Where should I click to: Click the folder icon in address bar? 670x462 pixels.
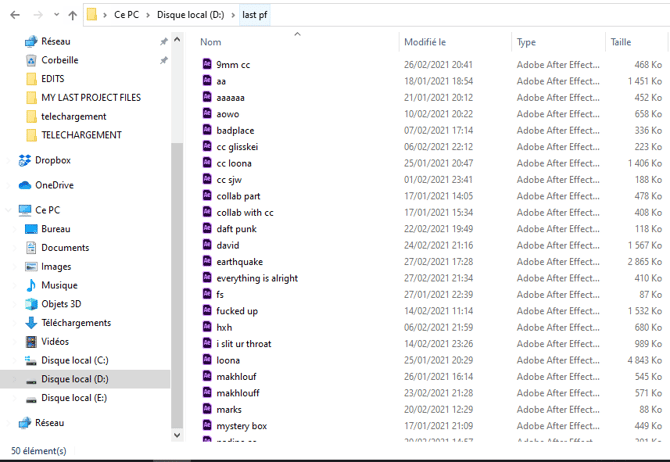tap(91, 15)
